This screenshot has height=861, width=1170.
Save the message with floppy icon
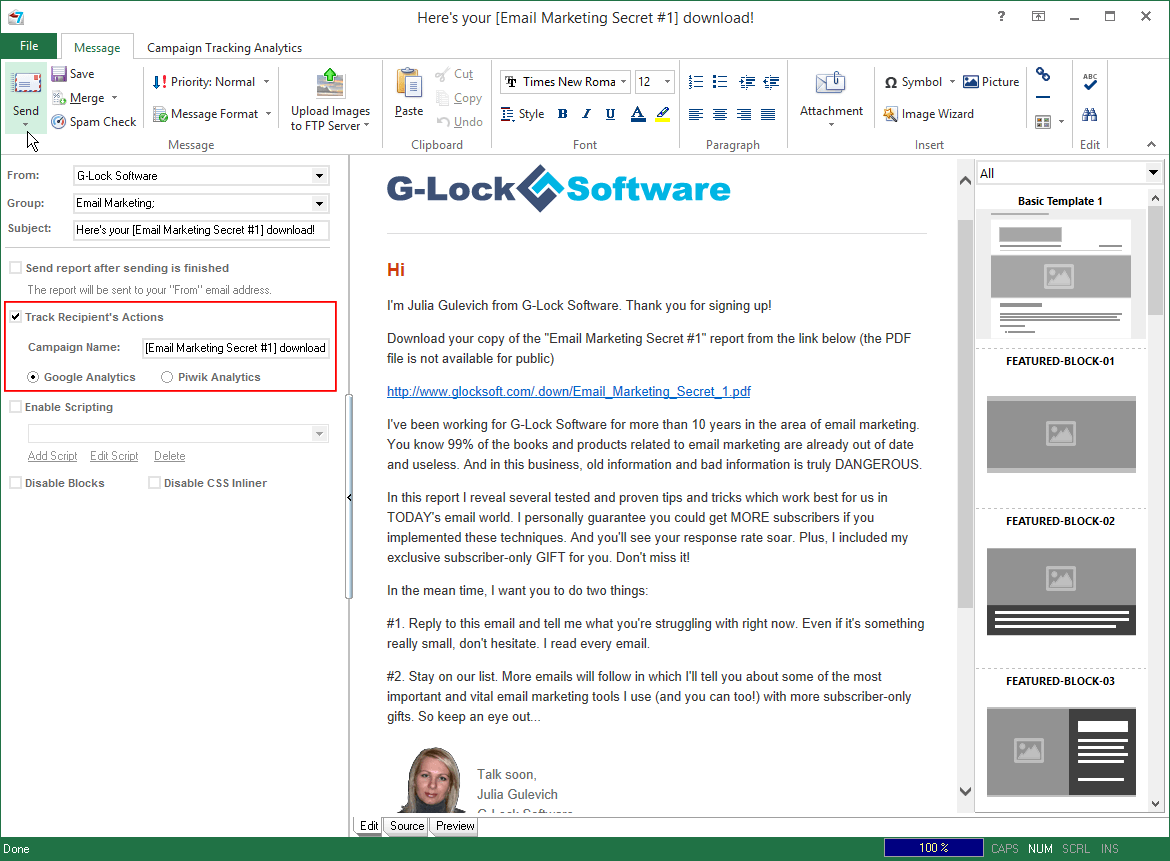[59, 74]
